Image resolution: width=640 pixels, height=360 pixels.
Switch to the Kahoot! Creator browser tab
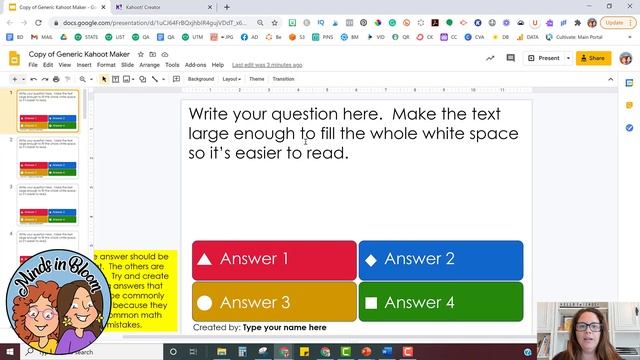(x=163, y=7)
